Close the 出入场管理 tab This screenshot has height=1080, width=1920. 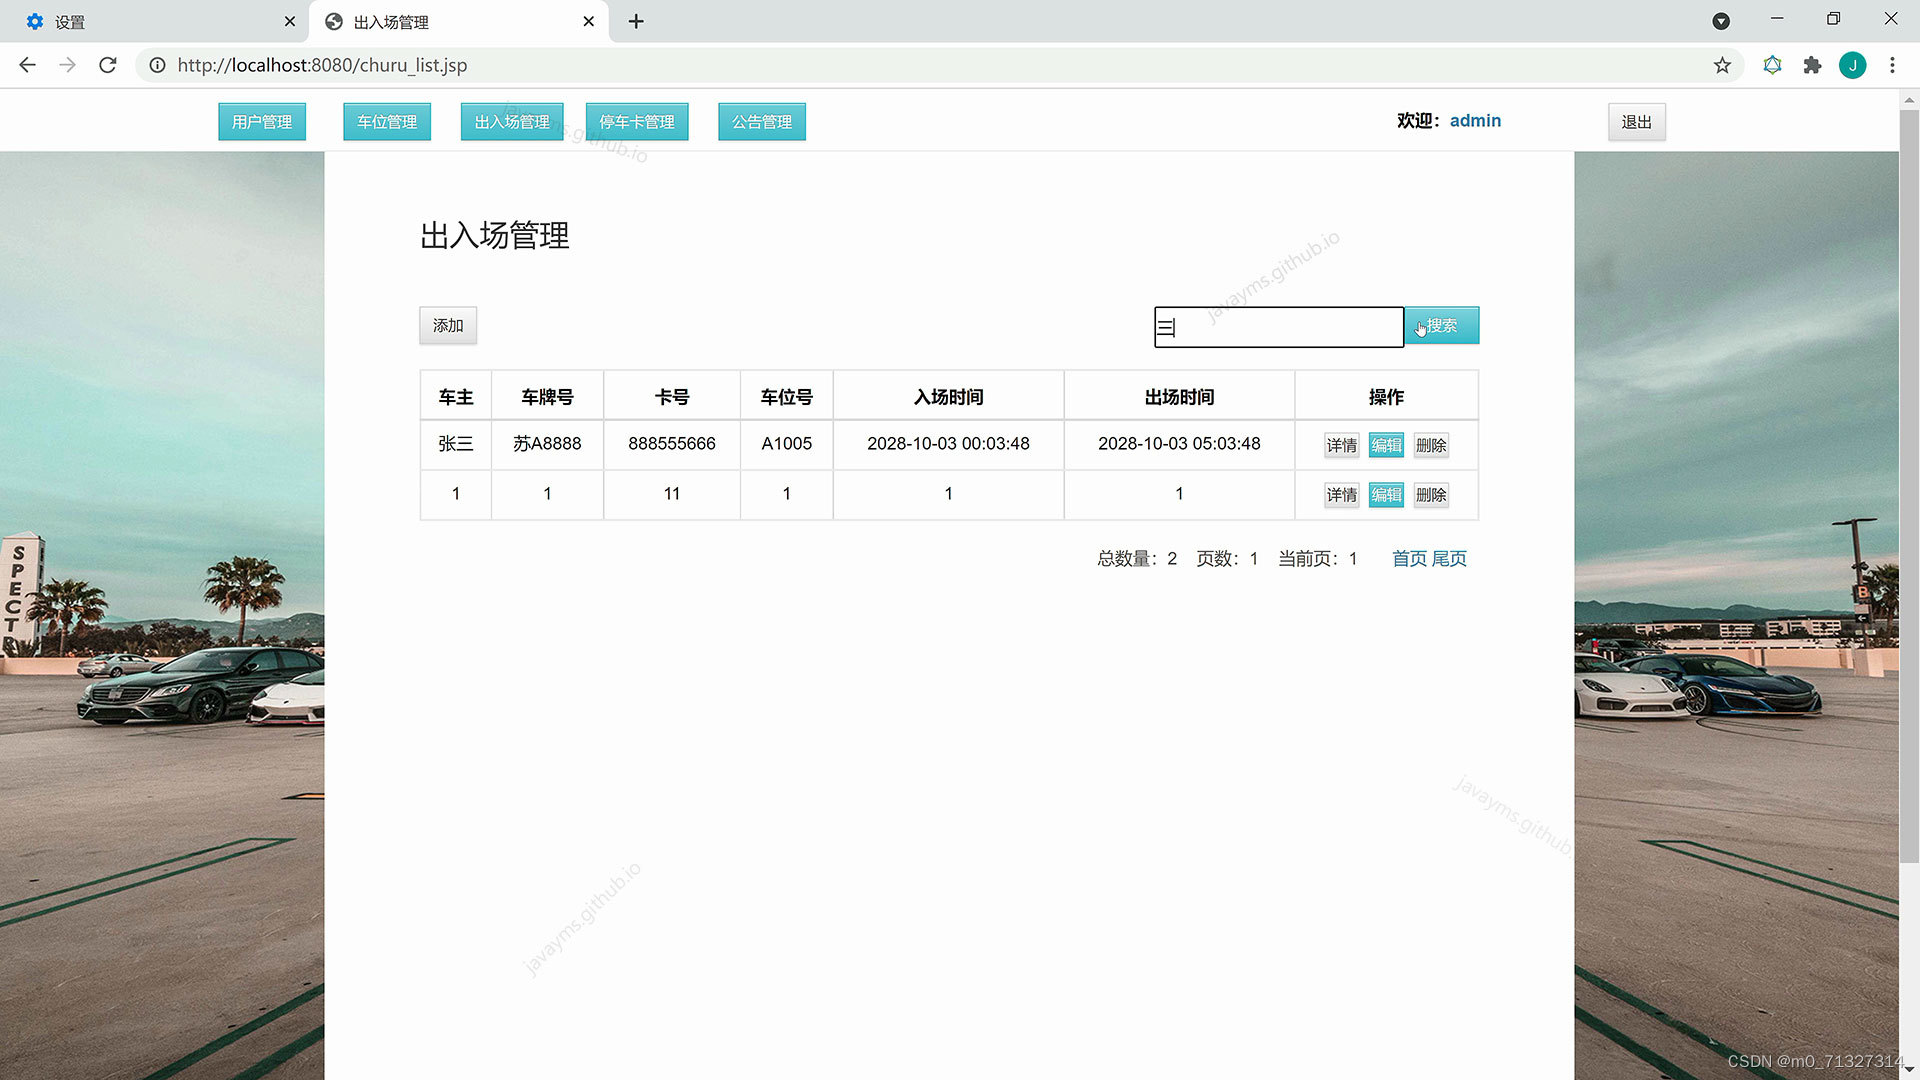tap(589, 21)
